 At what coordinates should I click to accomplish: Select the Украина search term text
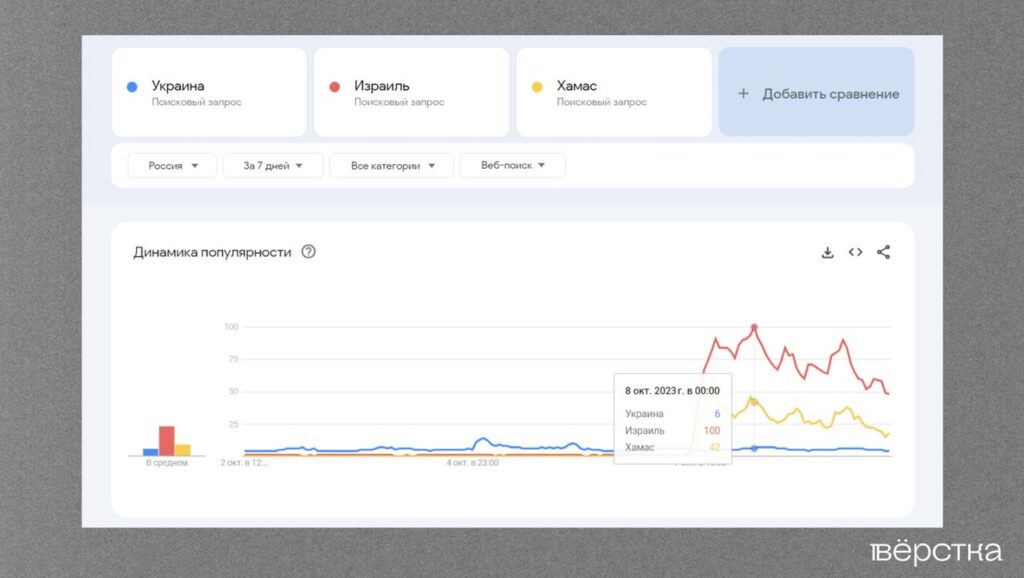(x=178, y=86)
